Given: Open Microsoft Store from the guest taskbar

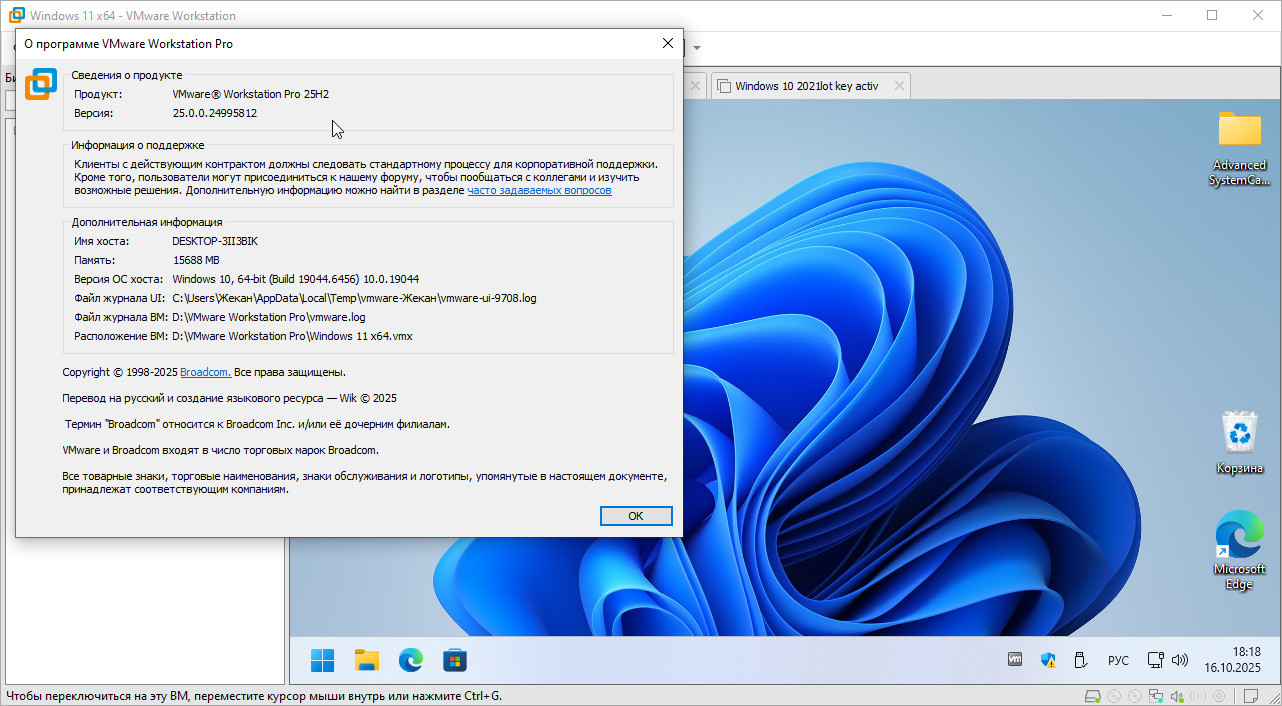Looking at the screenshot, I should coord(455,660).
